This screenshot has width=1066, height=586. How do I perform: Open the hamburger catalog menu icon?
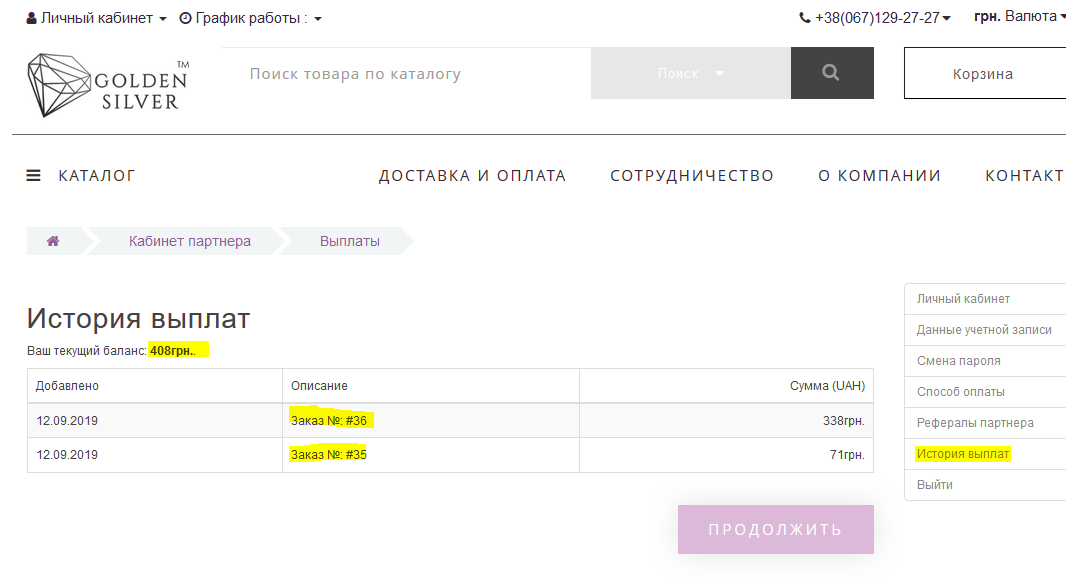(34, 176)
